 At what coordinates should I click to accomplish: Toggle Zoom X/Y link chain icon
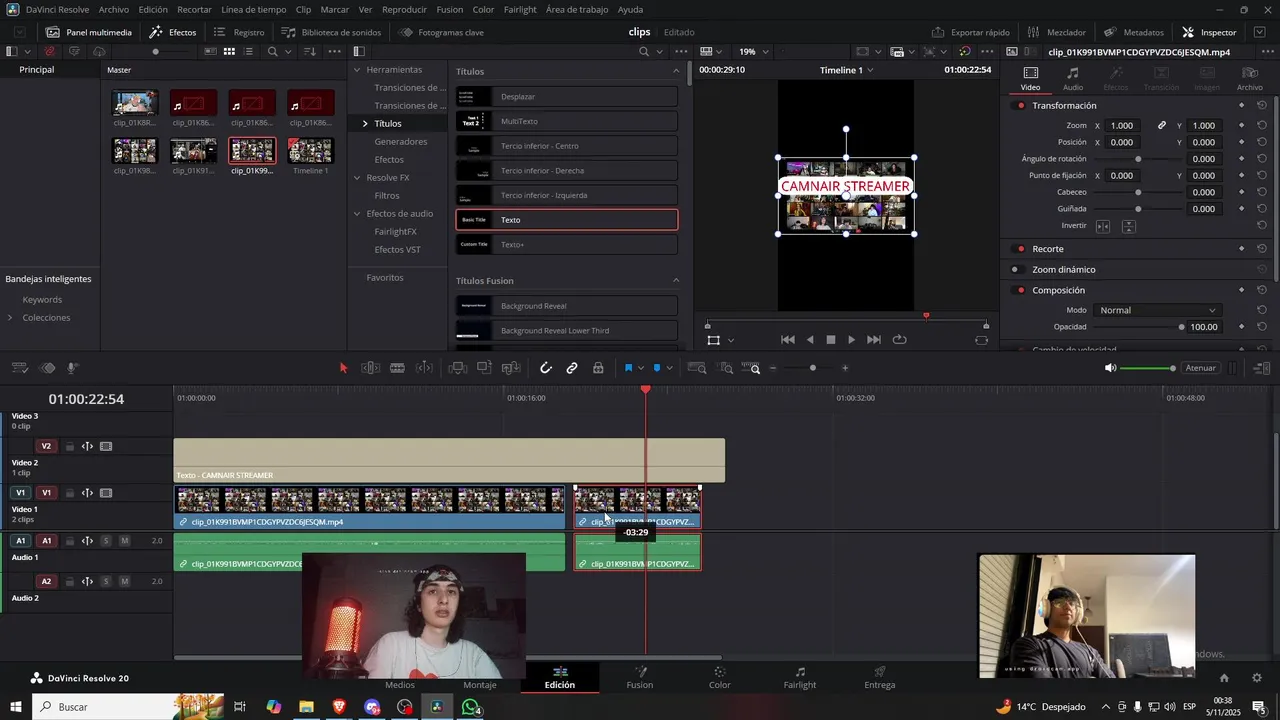point(1162,126)
